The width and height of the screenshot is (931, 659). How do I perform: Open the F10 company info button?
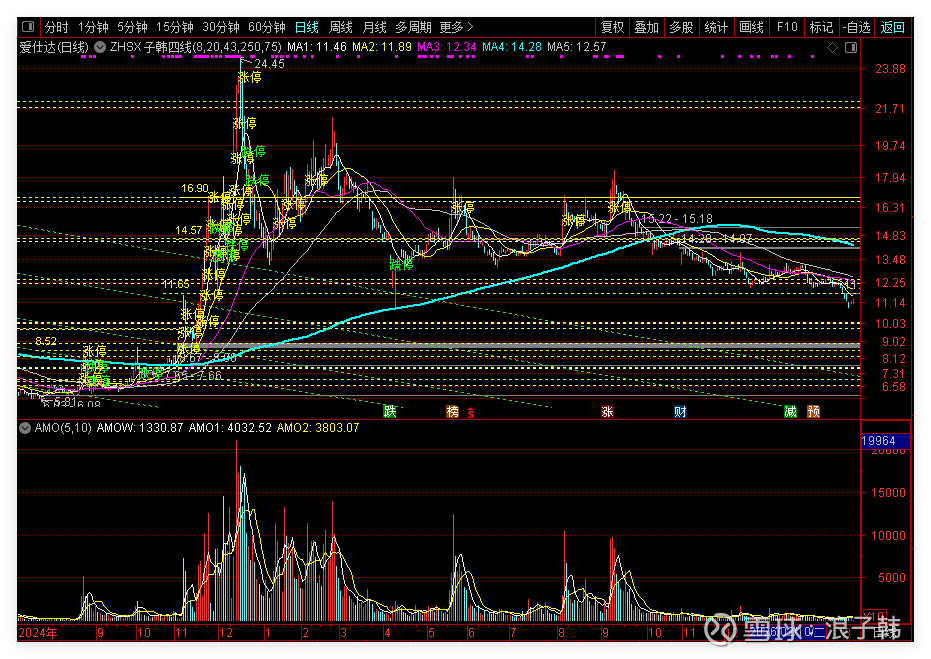click(x=787, y=27)
